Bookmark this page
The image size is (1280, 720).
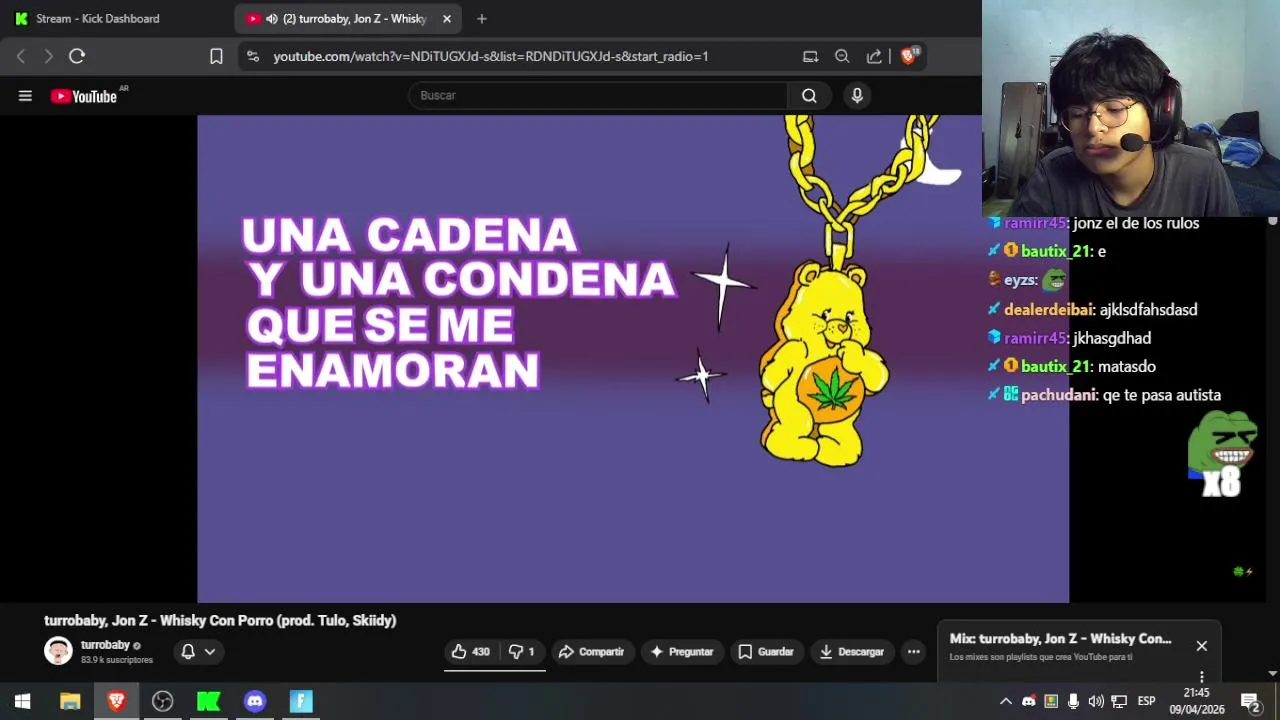pos(216,56)
